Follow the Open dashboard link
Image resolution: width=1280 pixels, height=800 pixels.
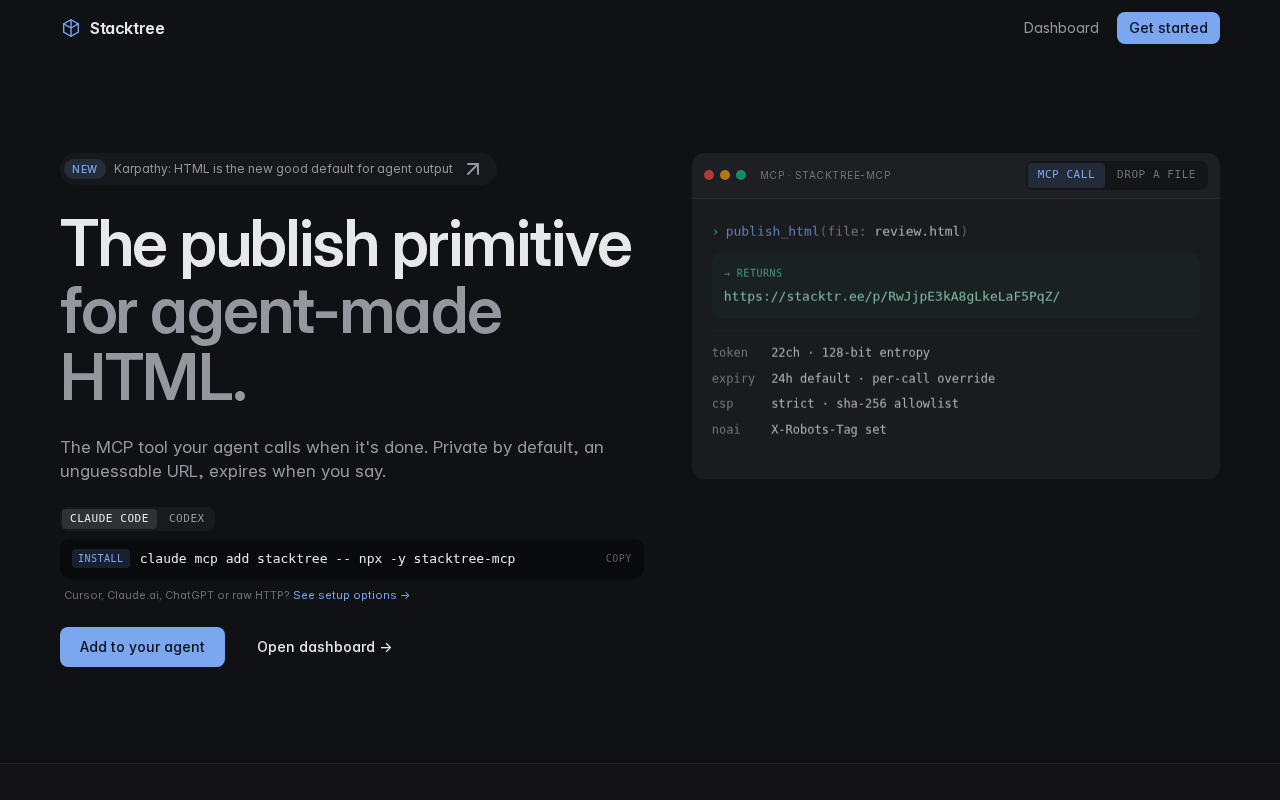[324, 647]
